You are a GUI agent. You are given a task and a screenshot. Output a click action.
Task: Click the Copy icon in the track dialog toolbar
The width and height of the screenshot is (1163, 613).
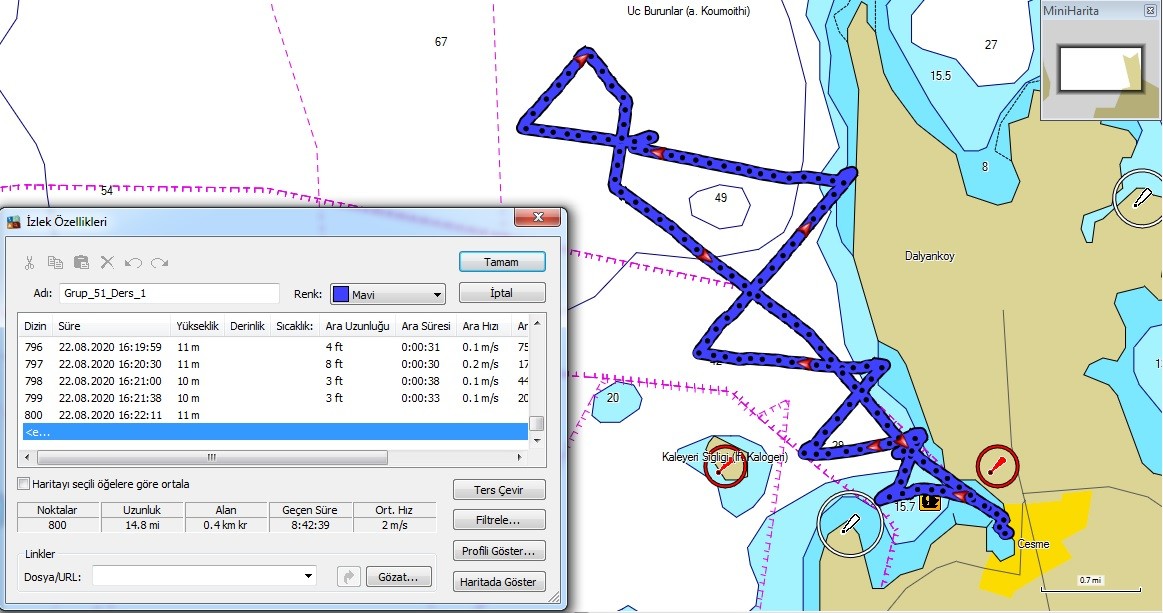(55, 262)
